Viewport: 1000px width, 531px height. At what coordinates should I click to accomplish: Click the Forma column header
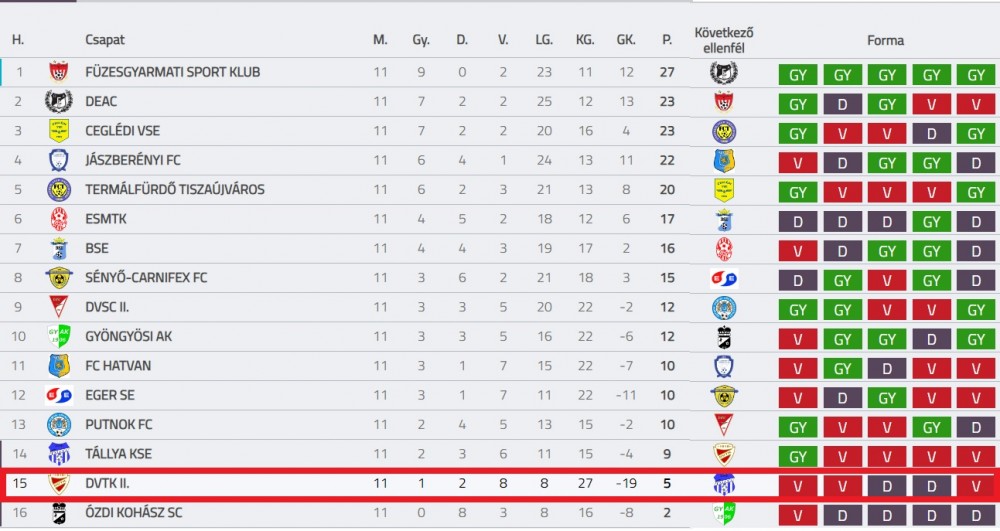tap(885, 40)
